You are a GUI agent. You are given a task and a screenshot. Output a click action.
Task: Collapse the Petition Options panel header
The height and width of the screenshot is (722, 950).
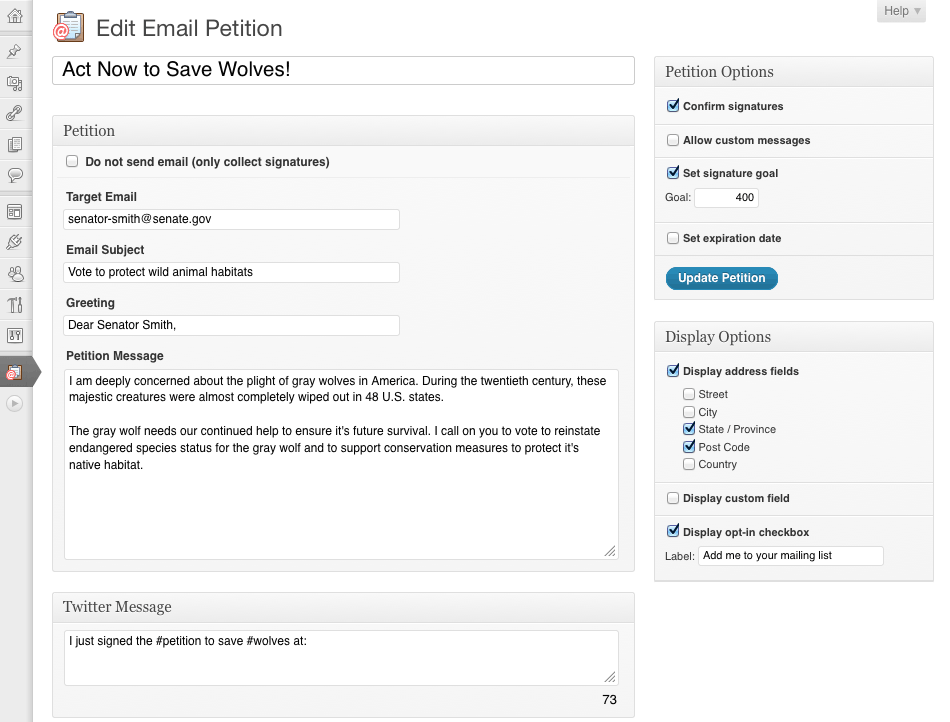click(793, 72)
